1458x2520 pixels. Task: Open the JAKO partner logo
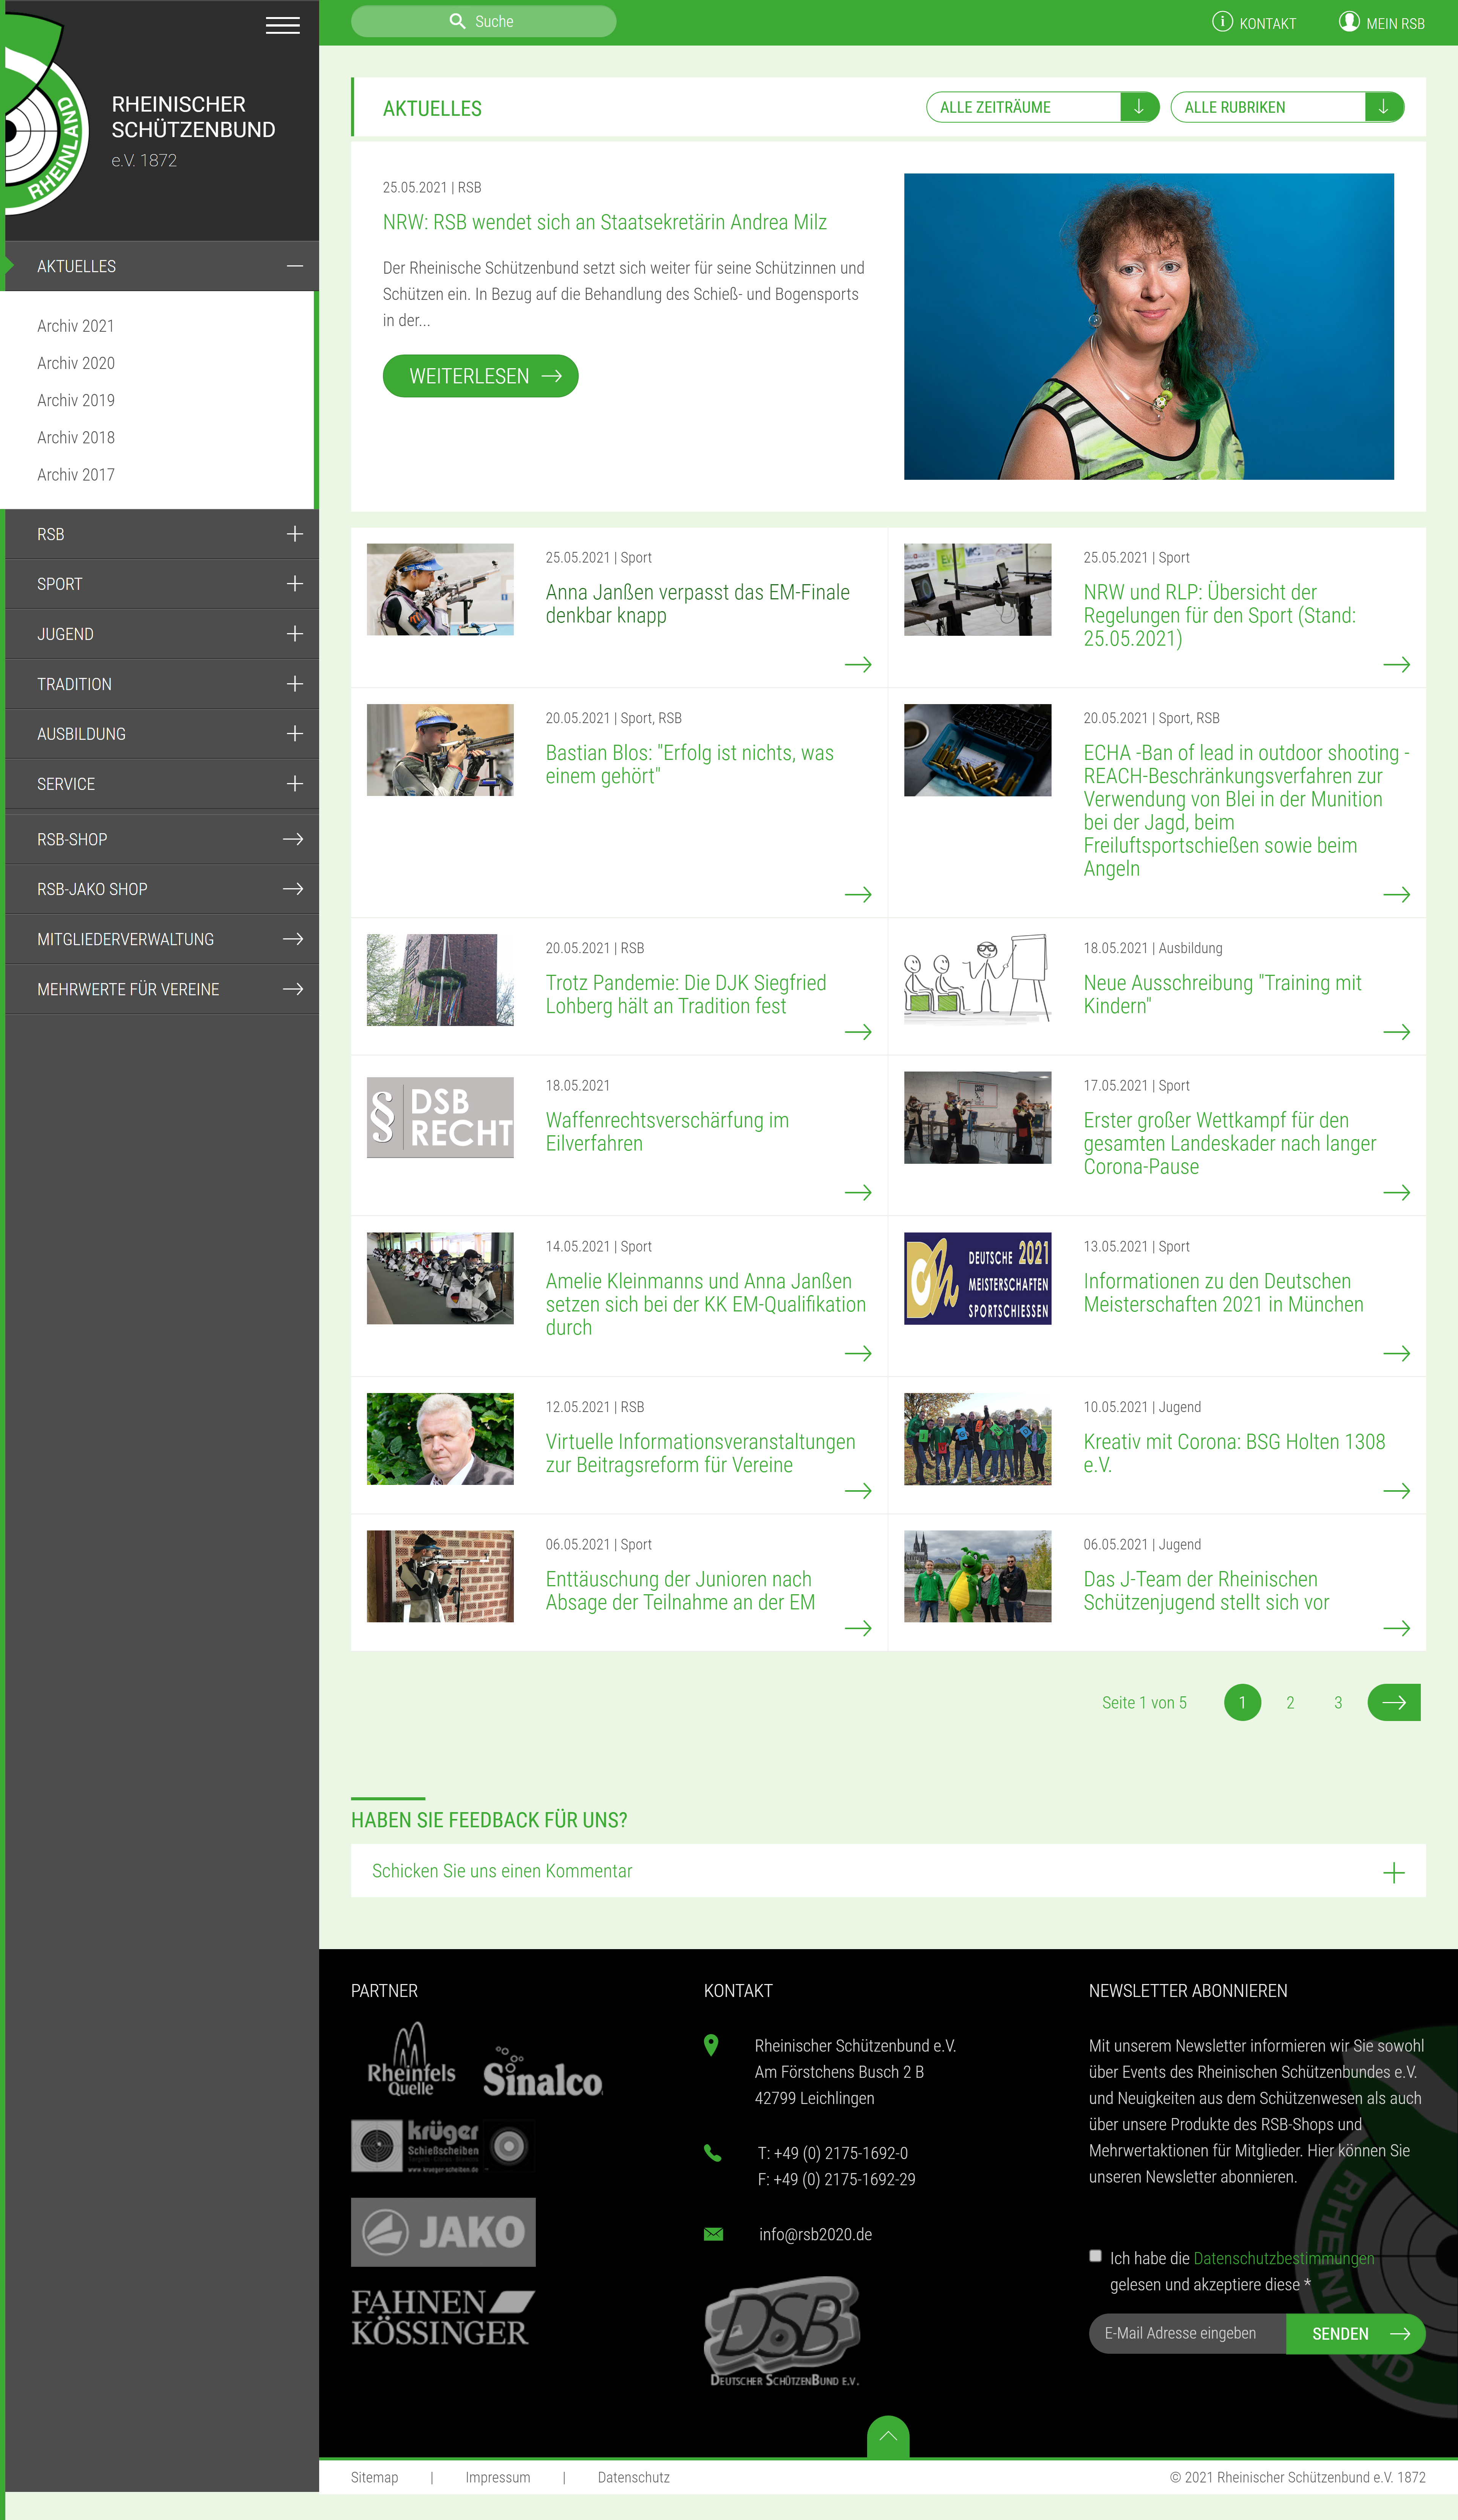pyautogui.click(x=443, y=2232)
